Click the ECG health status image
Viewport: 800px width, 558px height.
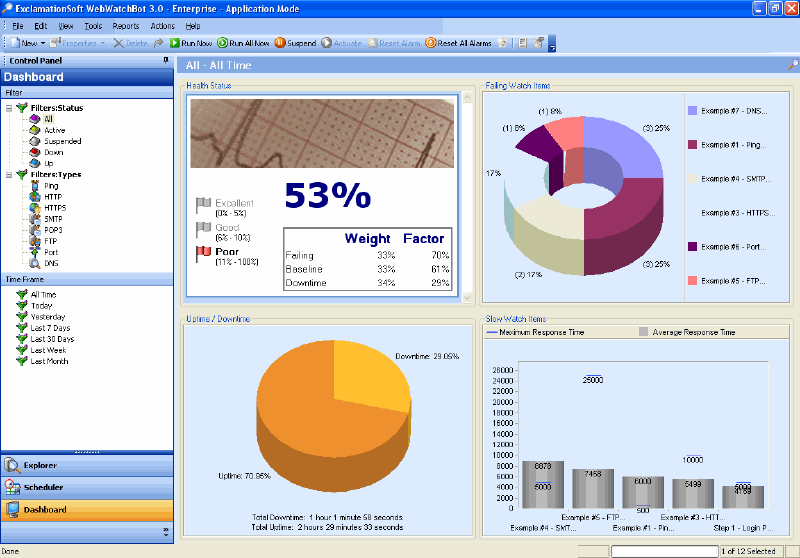322,133
